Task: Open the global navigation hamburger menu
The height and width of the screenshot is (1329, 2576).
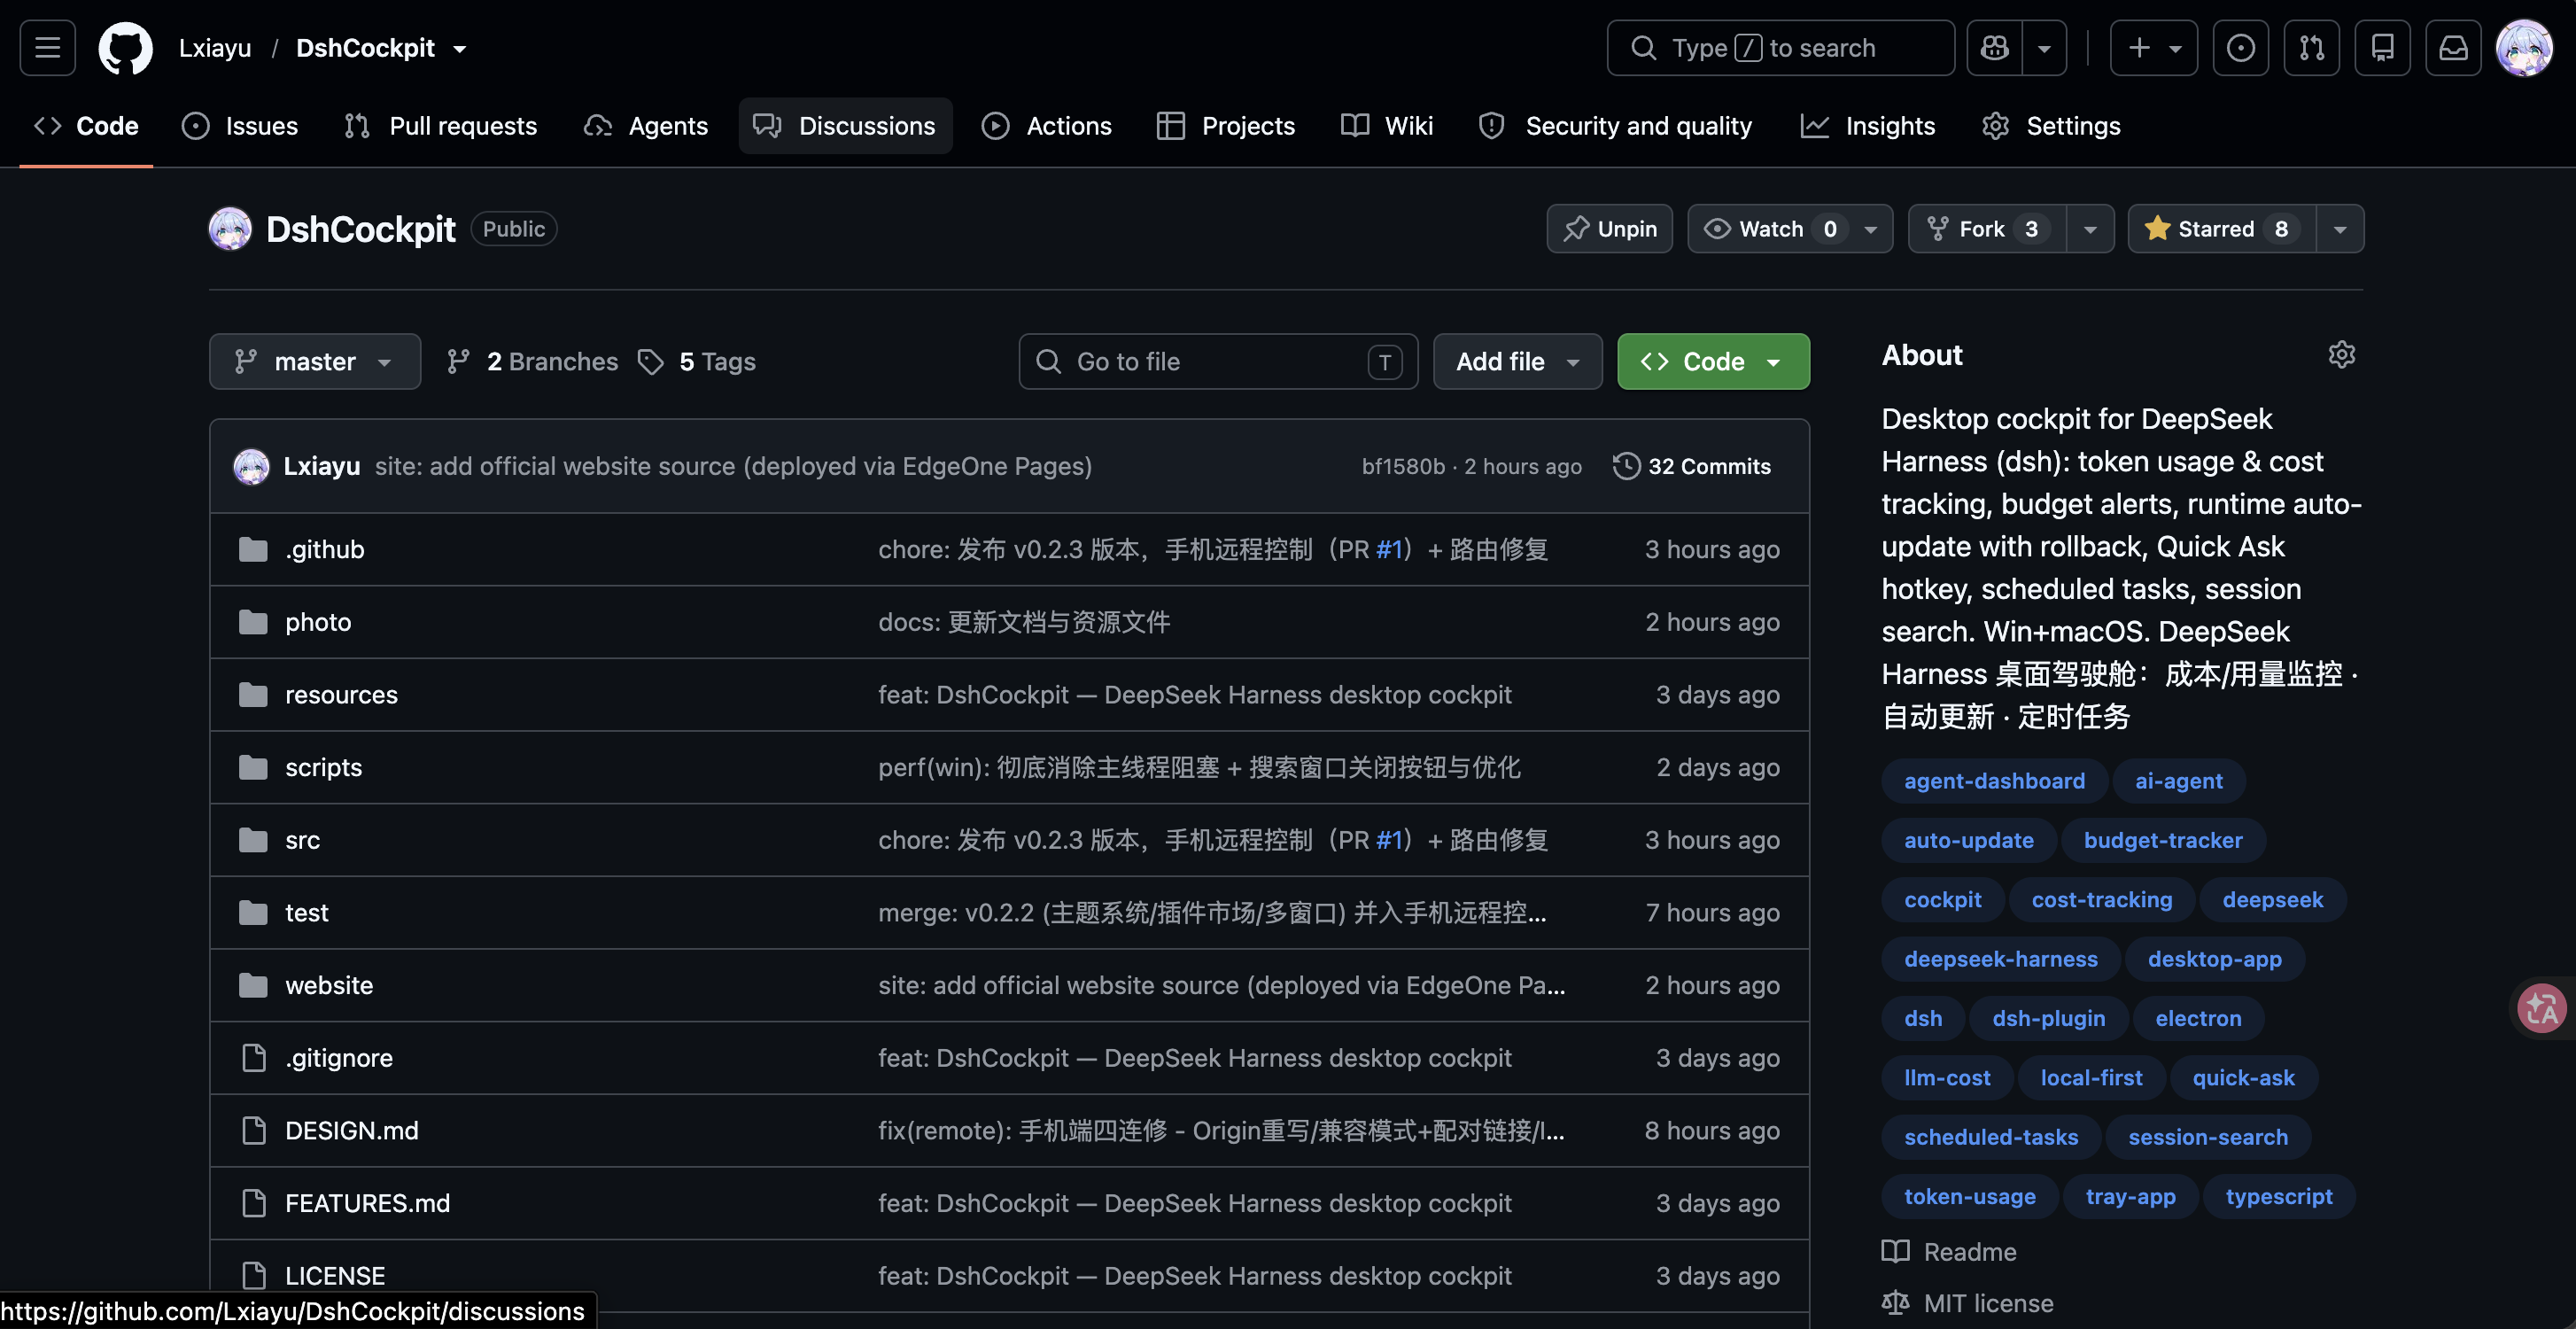Action: coord(47,47)
